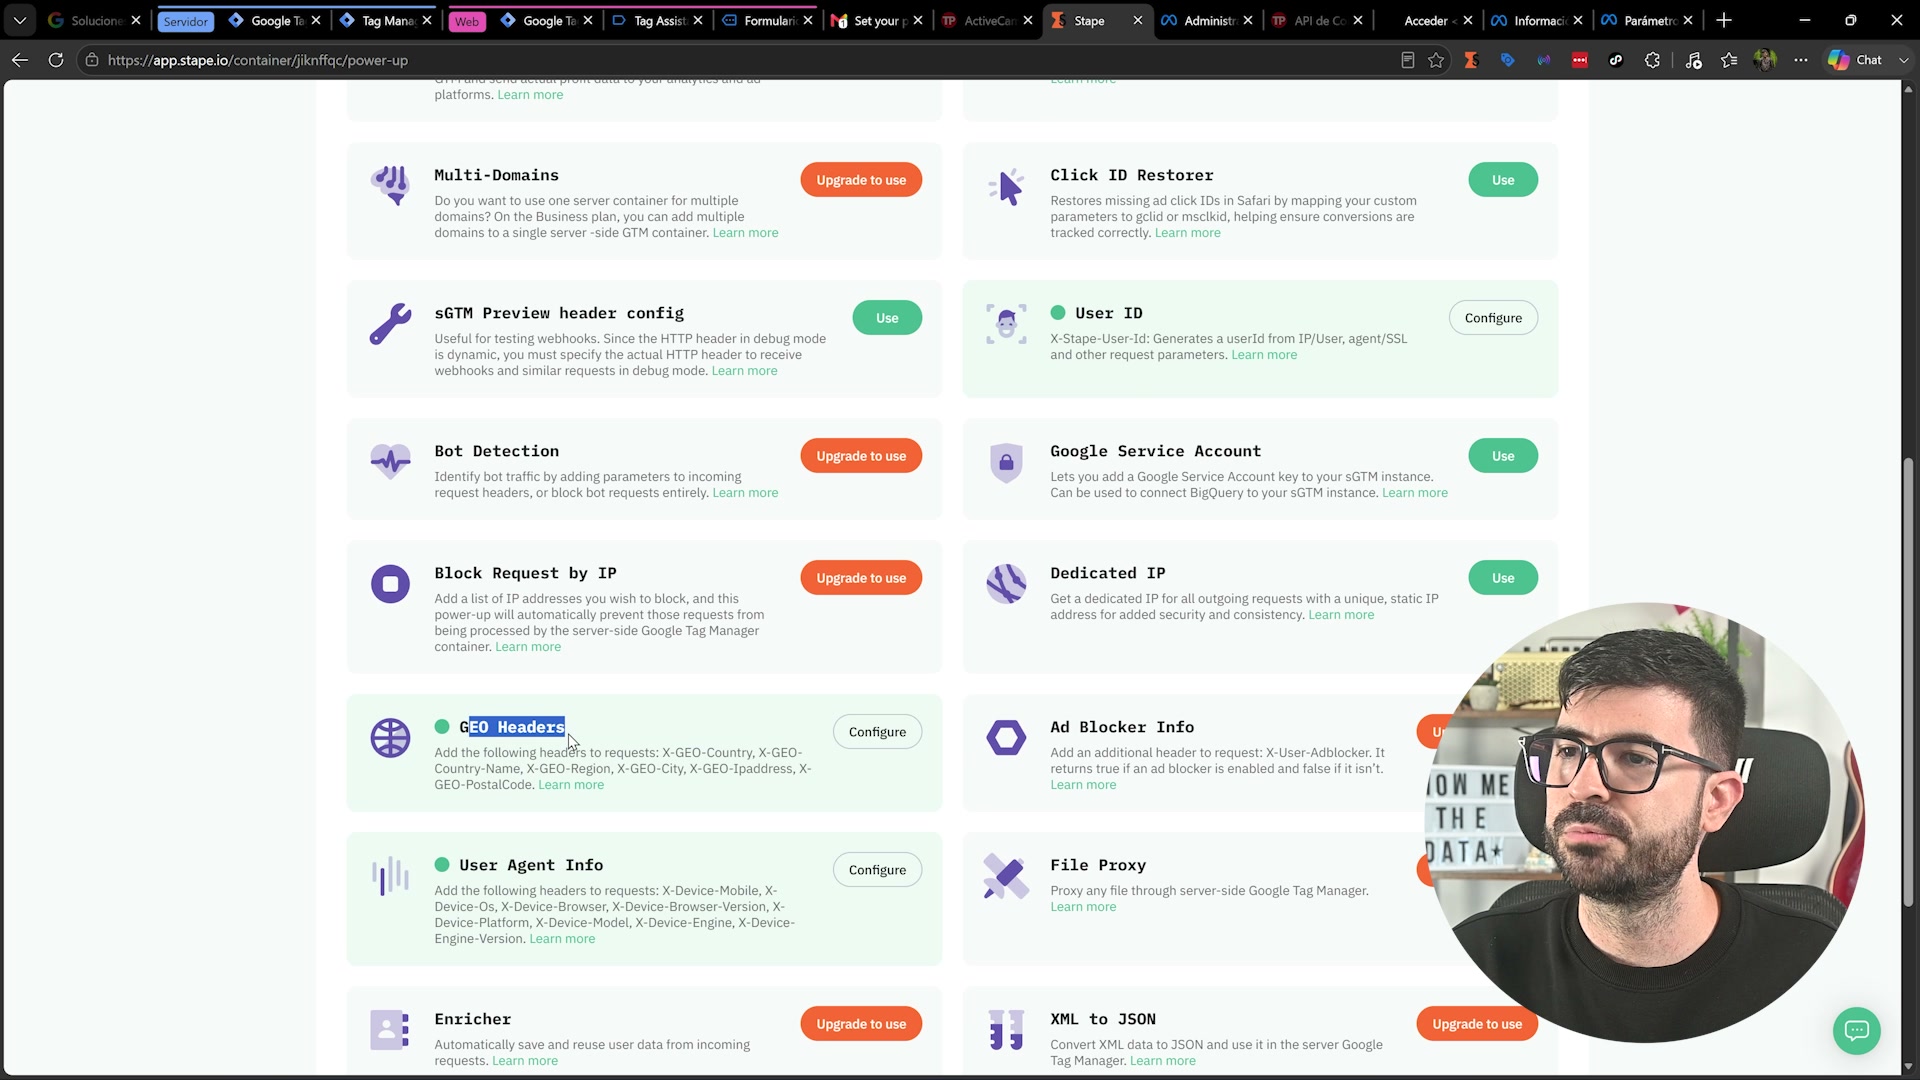Click Upgrade to use for Enricher
Viewport: 1920px width, 1080px height.
pyautogui.click(x=861, y=1024)
